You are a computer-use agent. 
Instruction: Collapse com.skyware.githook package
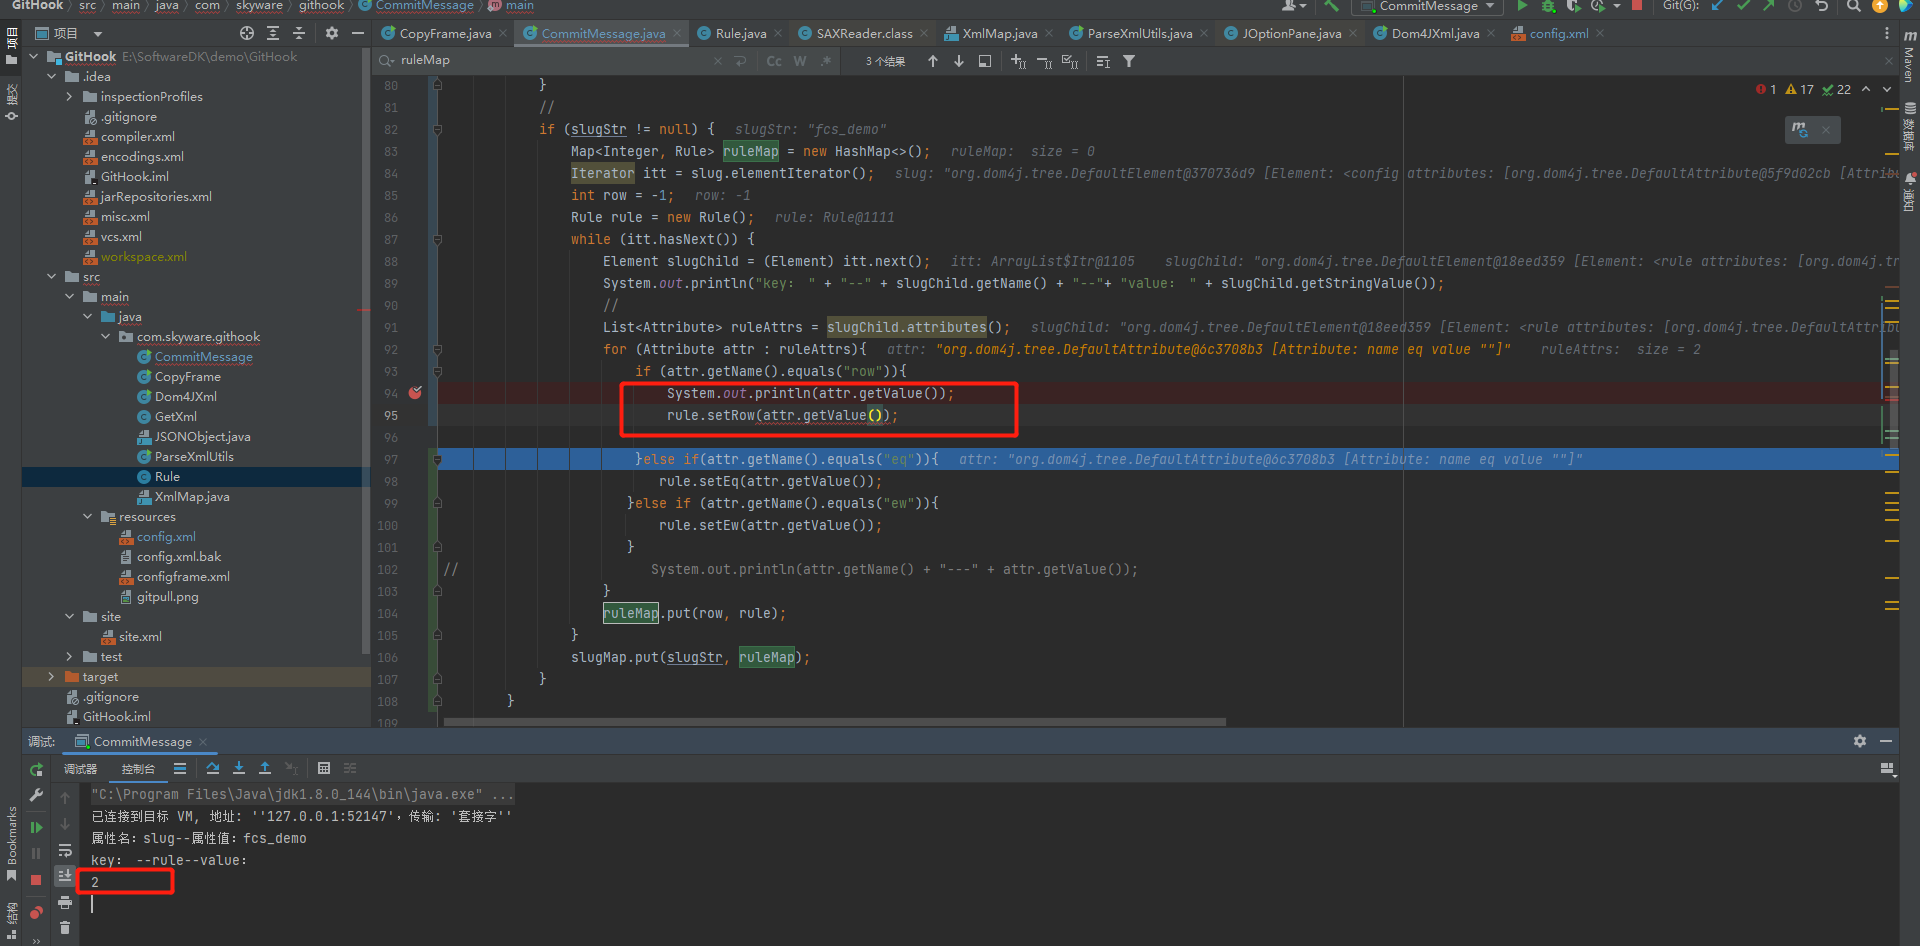pyautogui.click(x=105, y=337)
